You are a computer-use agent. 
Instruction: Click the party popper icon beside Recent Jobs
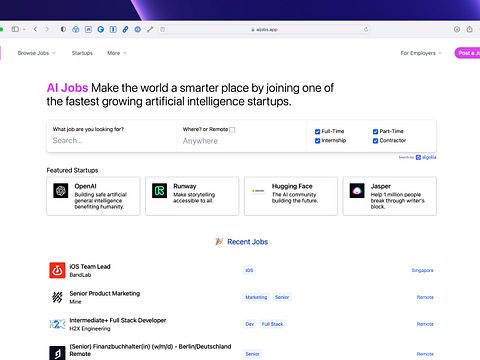219,241
